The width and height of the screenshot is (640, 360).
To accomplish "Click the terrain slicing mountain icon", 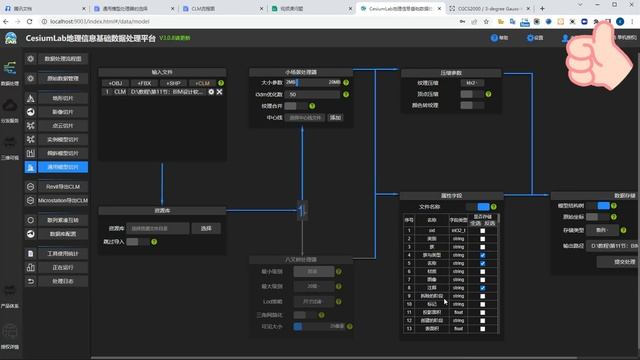I will coord(31,98).
